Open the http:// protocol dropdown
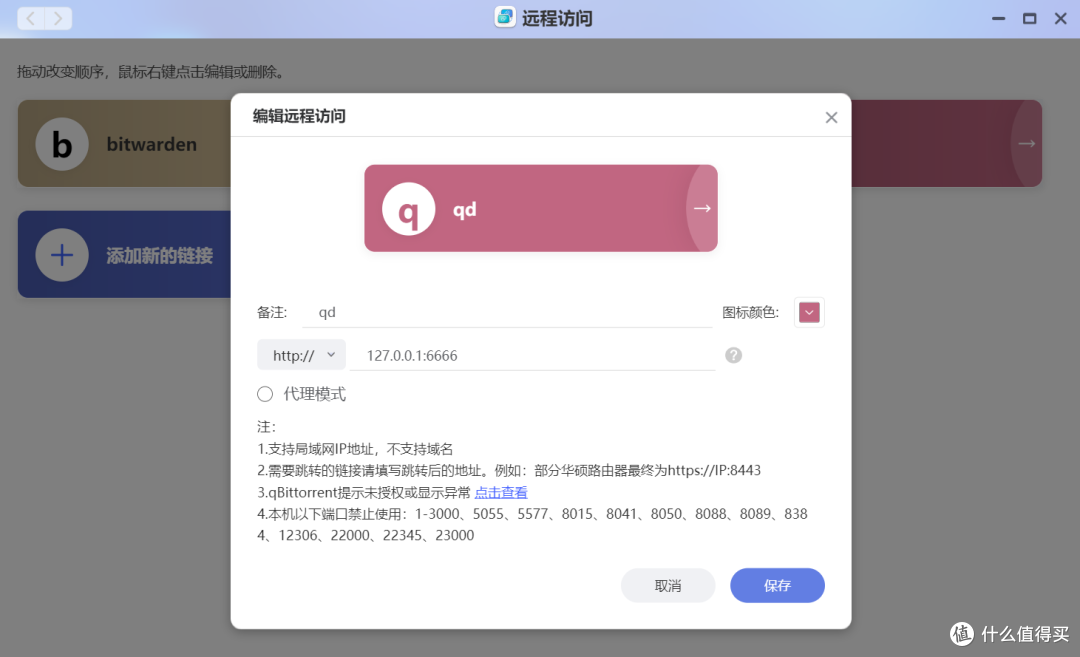The width and height of the screenshot is (1080, 657). click(302, 355)
